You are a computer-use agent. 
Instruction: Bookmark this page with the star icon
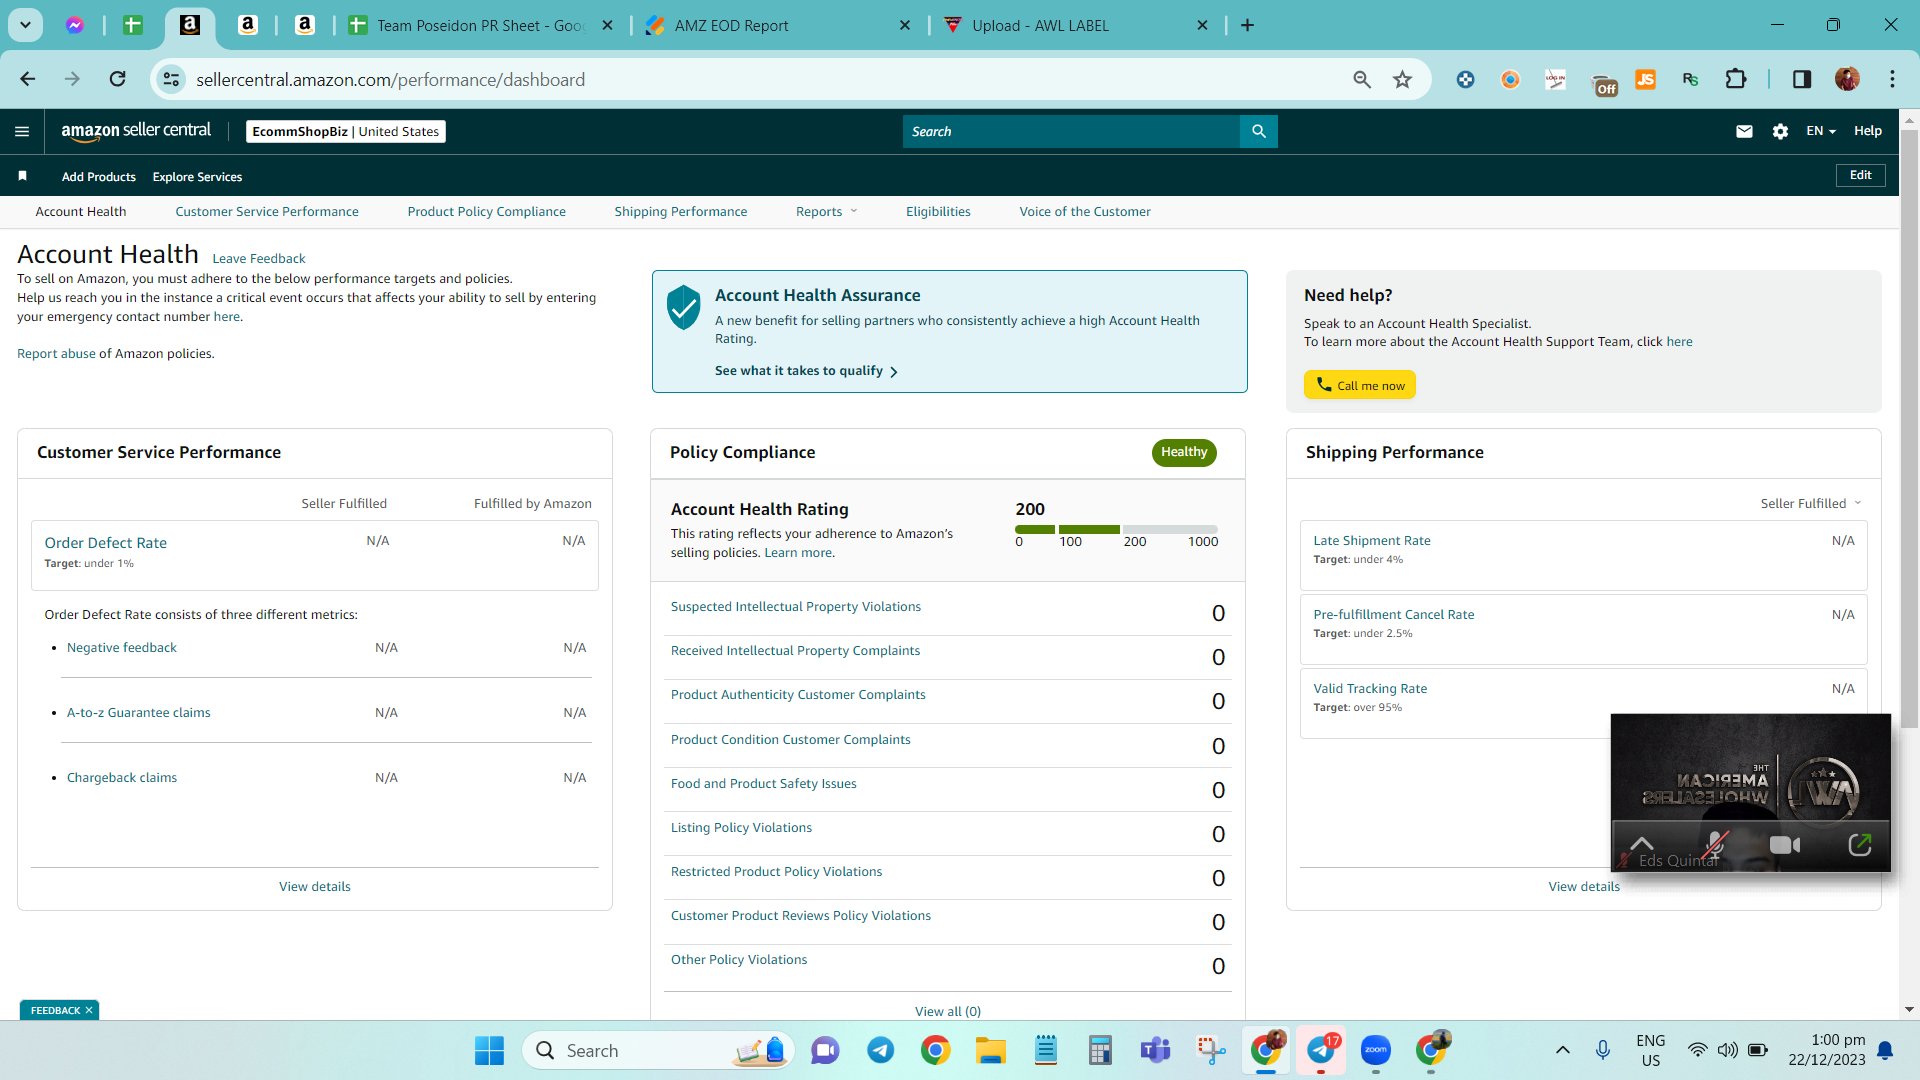pos(1403,79)
